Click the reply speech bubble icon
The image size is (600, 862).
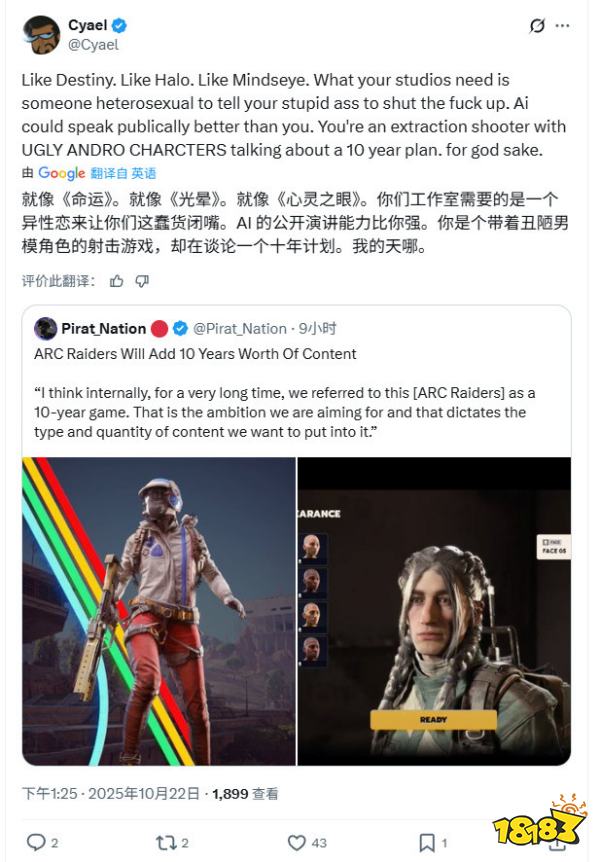(36, 842)
